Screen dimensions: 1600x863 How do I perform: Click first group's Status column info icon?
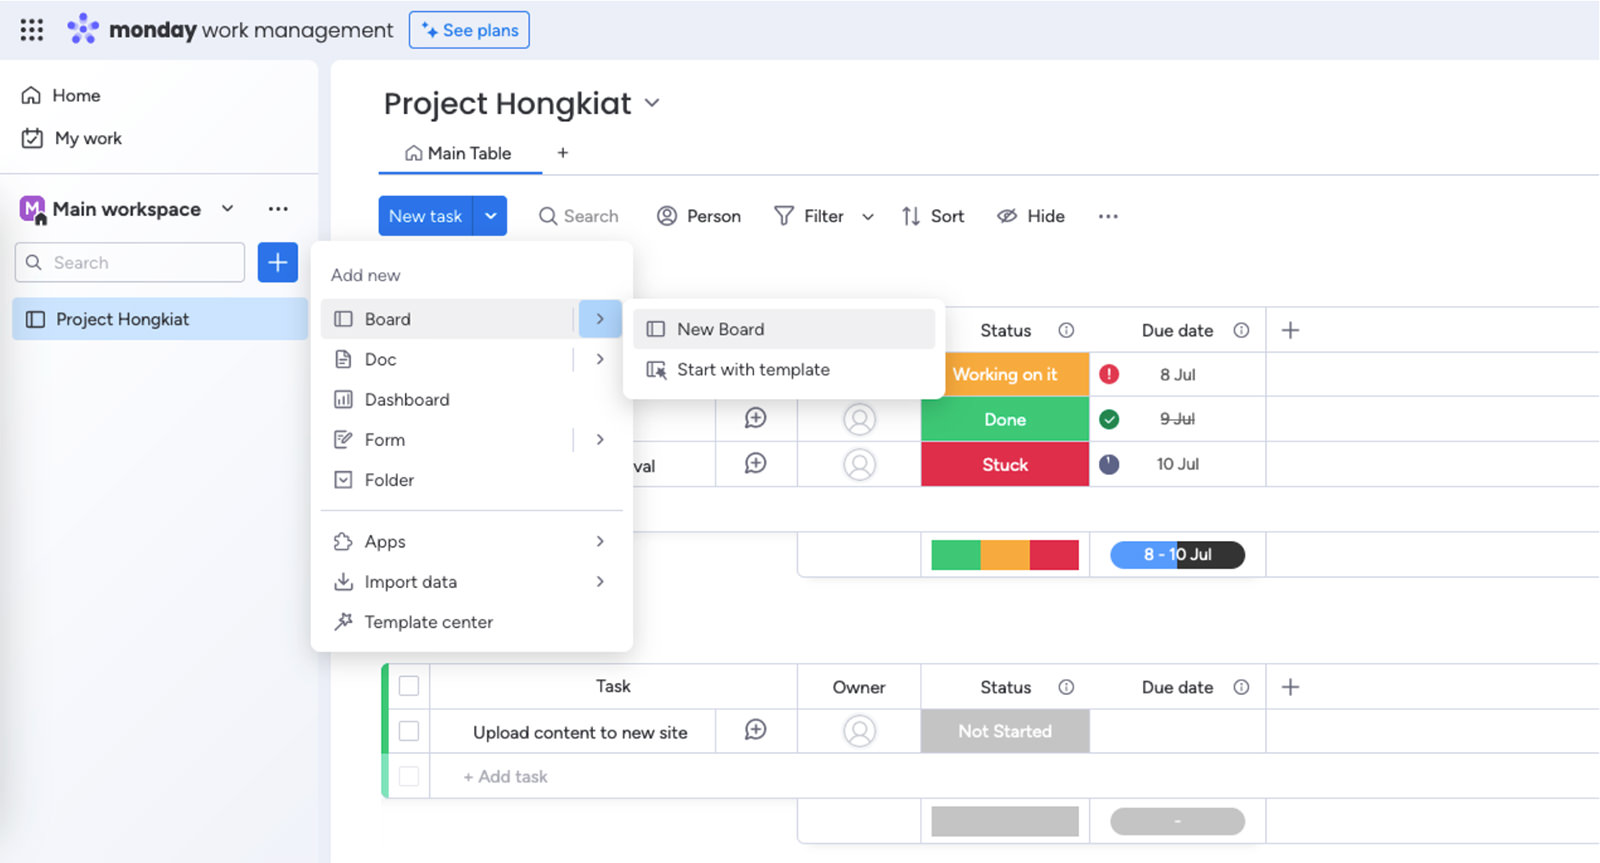1066,330
